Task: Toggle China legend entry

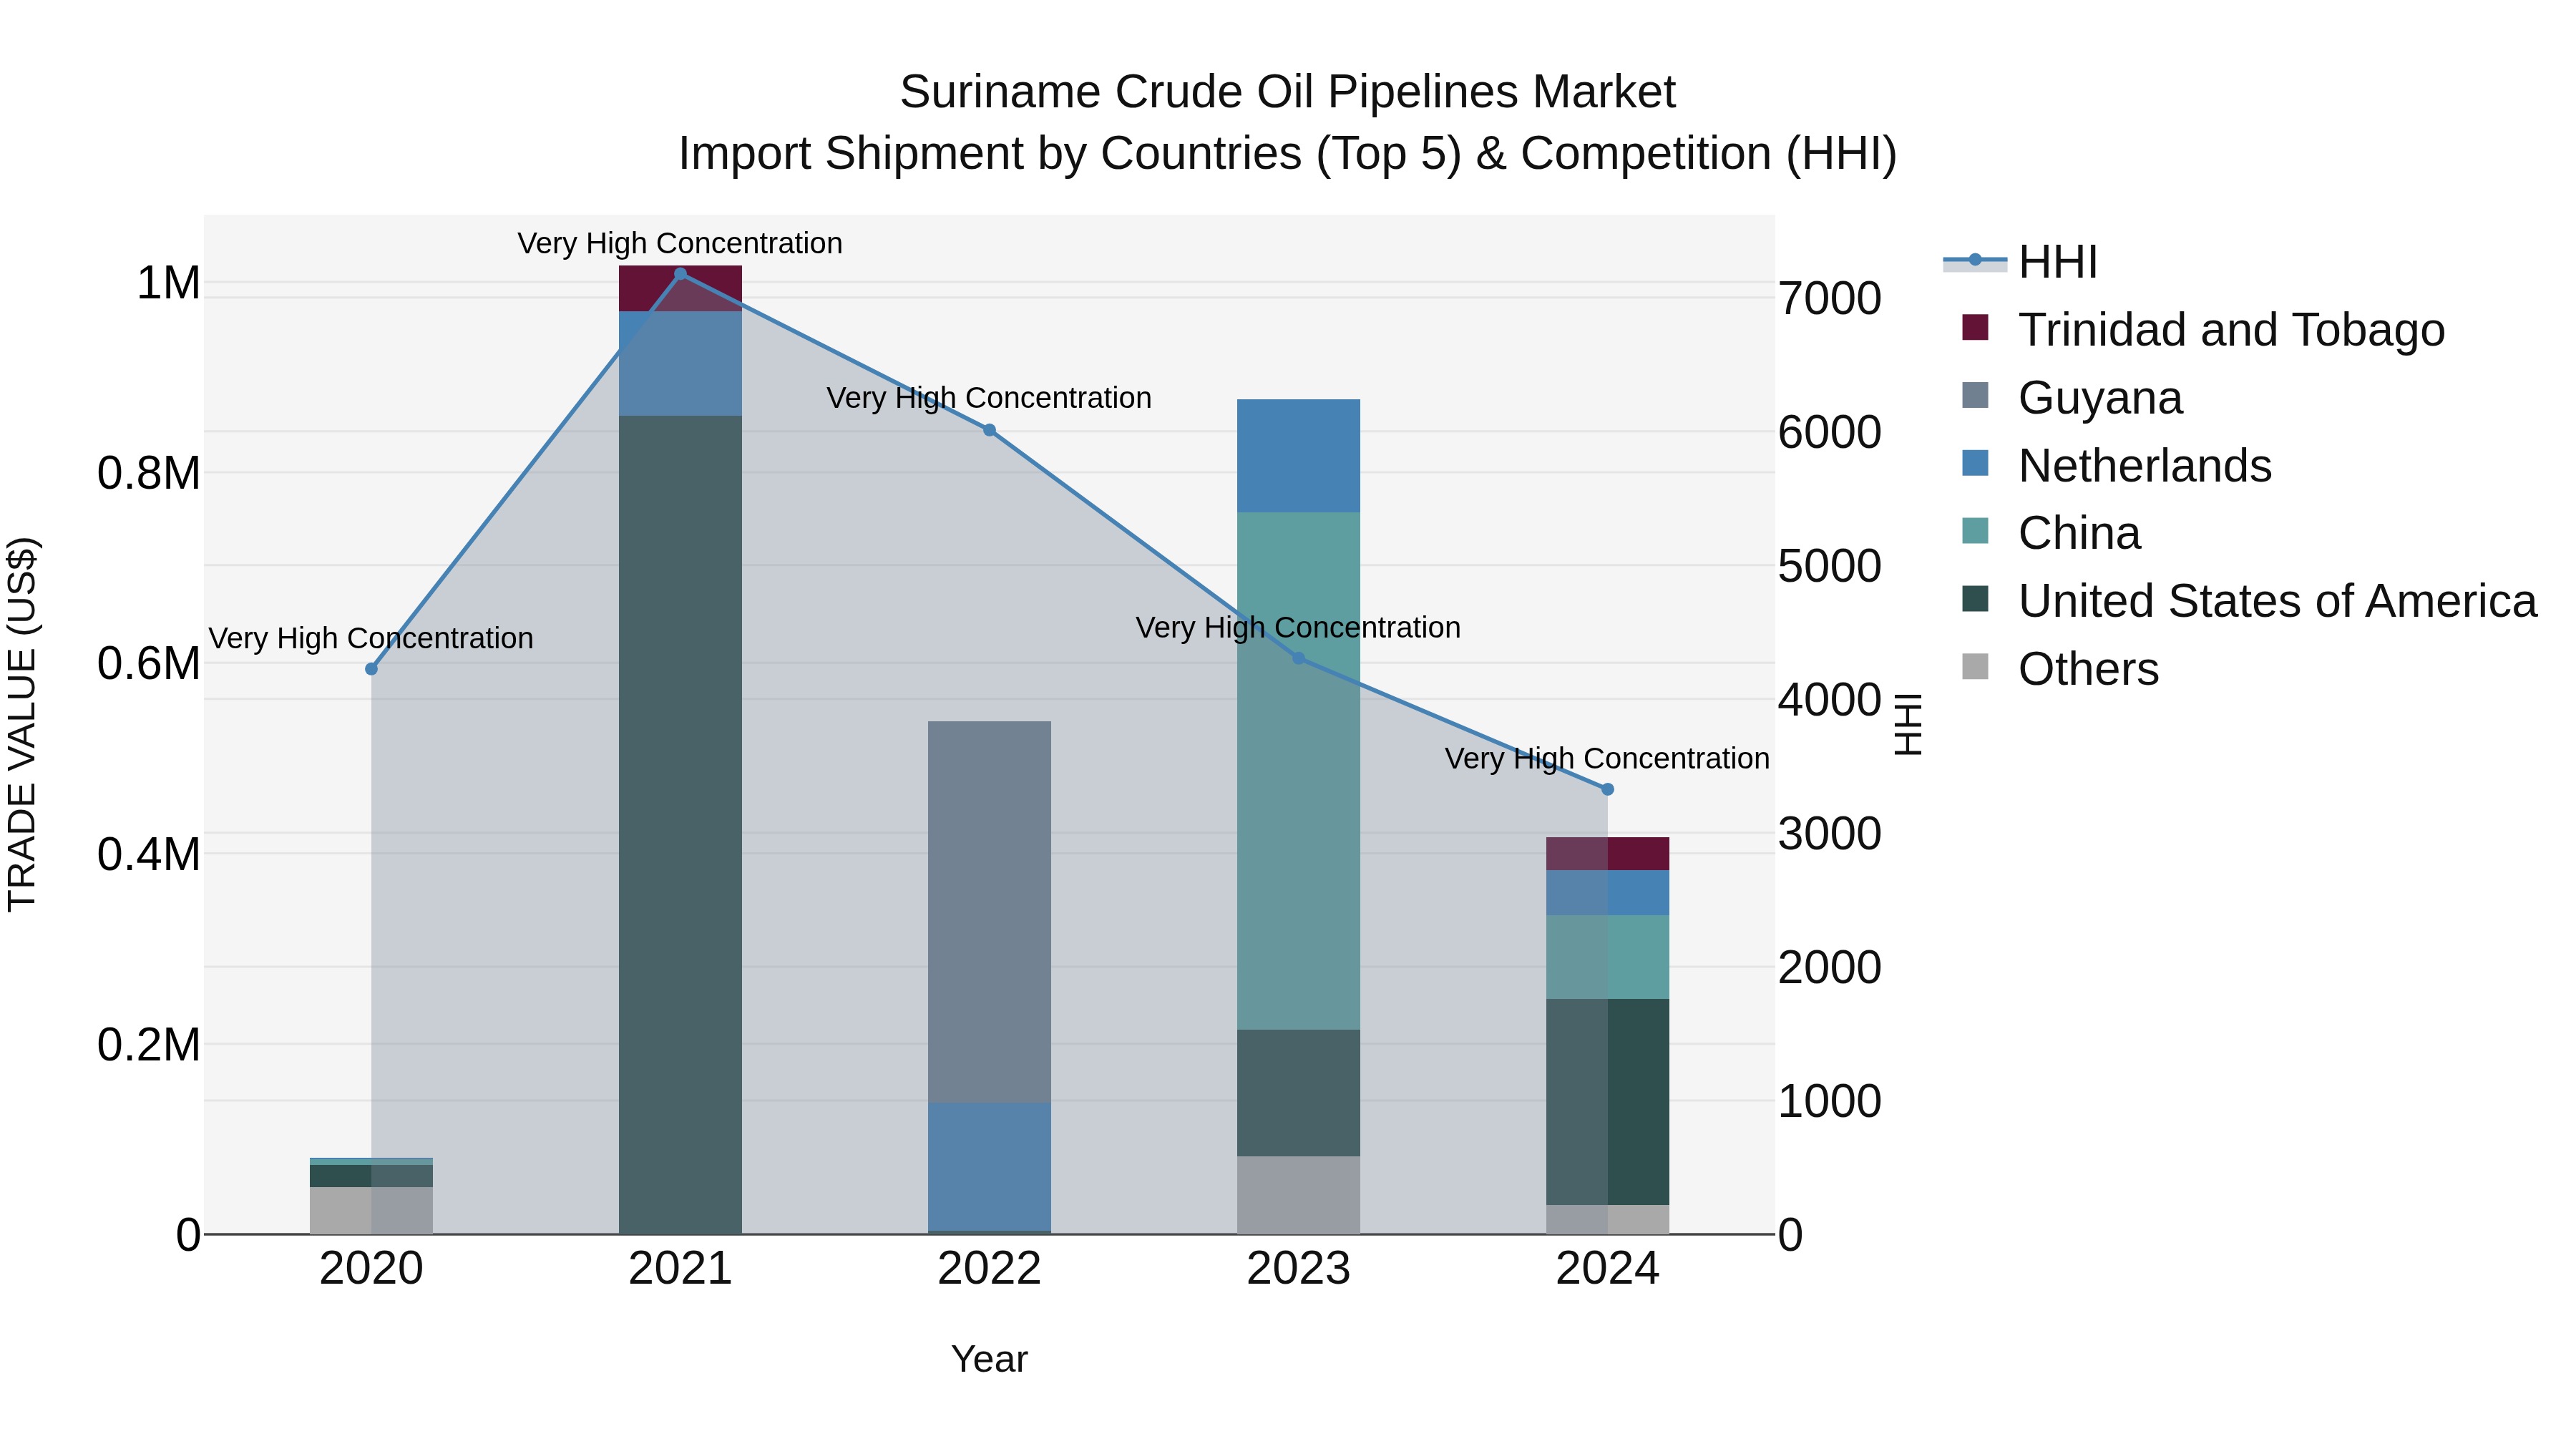Action: click(2051, 533)
